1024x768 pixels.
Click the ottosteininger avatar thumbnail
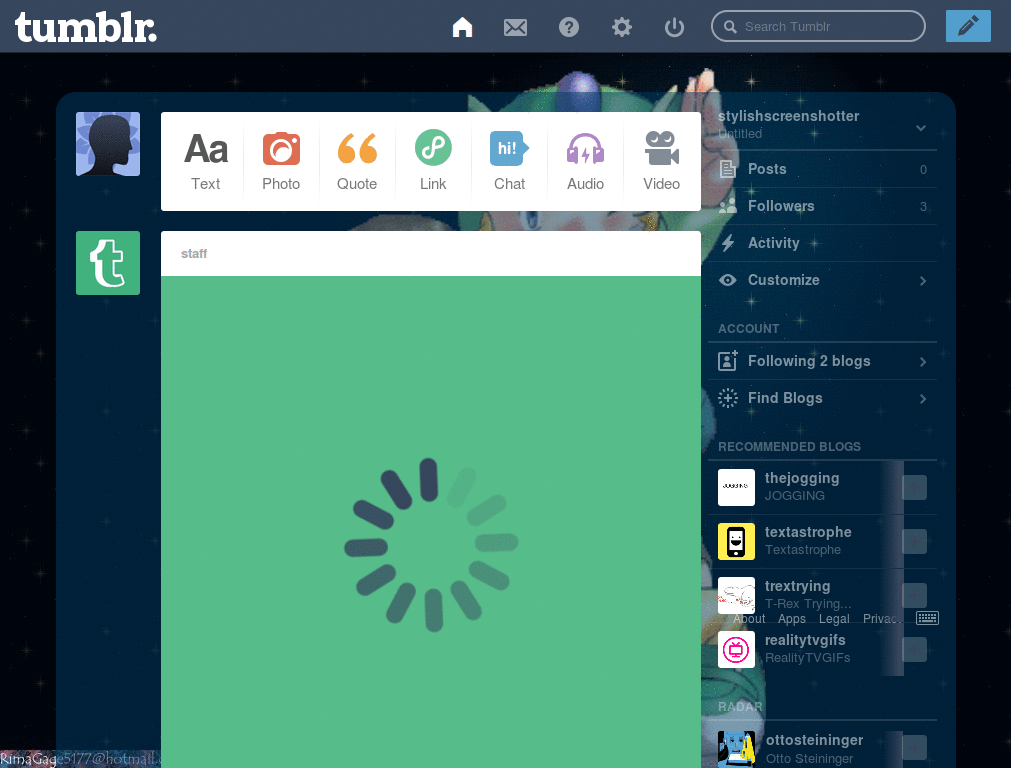pos(736,749)
